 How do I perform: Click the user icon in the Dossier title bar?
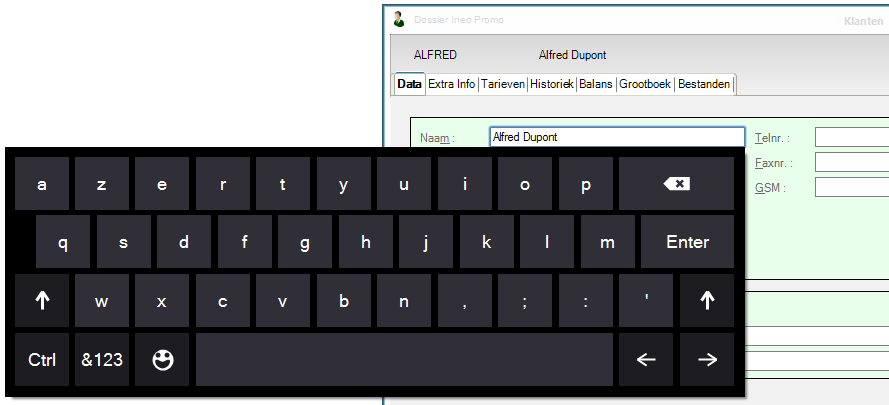pyautogui.click(x=399, y=19)
